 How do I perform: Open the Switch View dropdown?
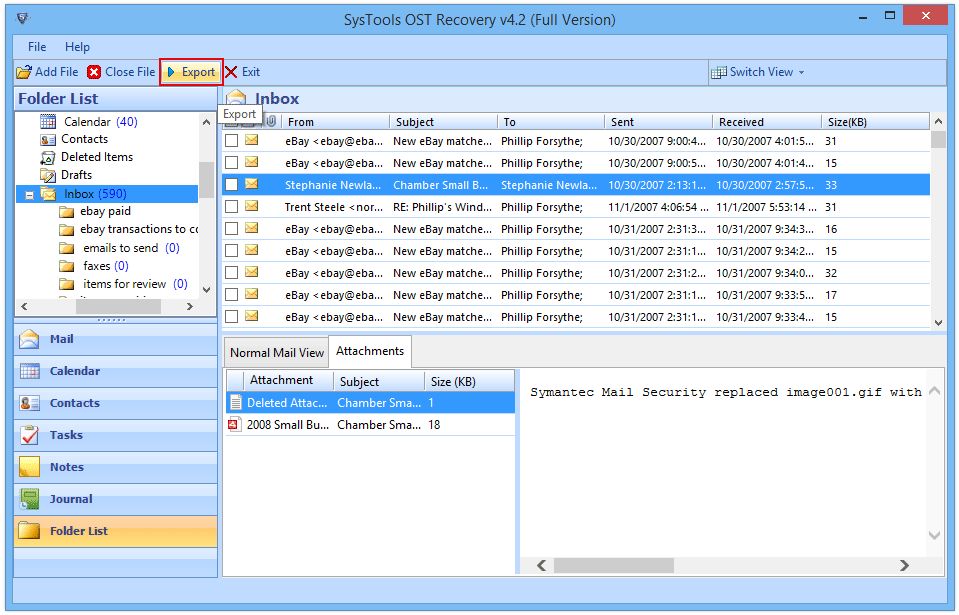point(758,72)
